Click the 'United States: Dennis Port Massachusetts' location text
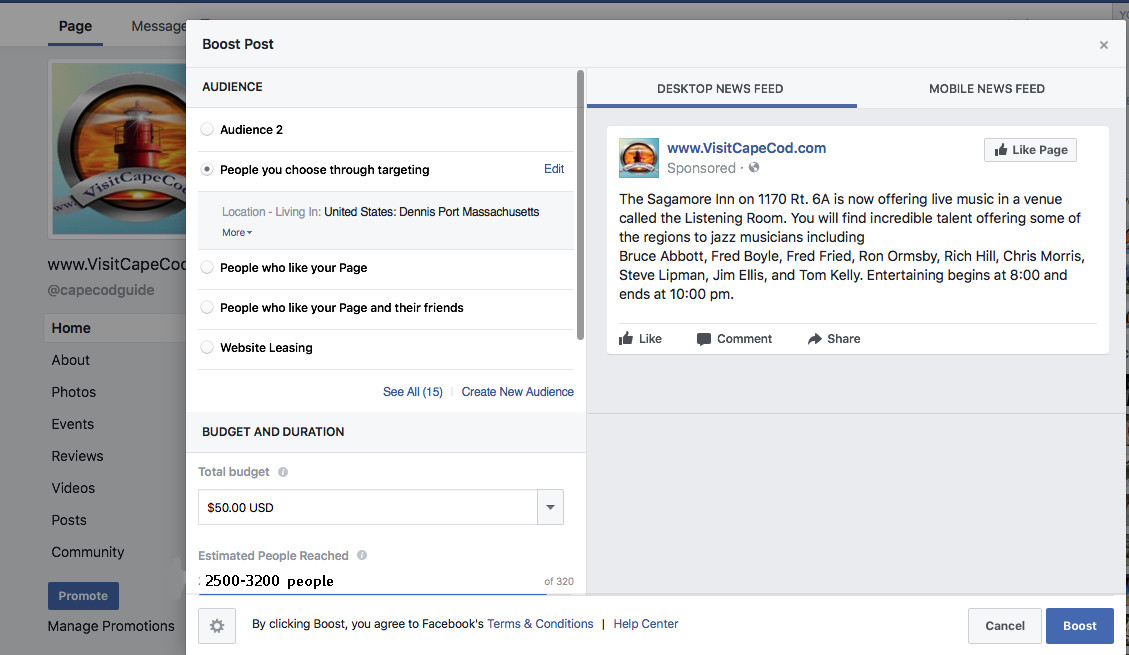This screenshot has height=655, width=1129. (x=431, y=212)
